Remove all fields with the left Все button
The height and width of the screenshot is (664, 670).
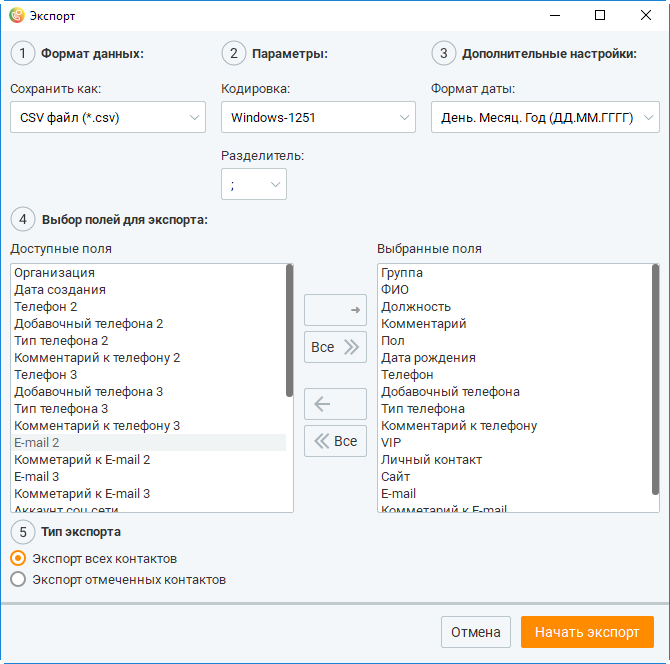coord(335,441)
